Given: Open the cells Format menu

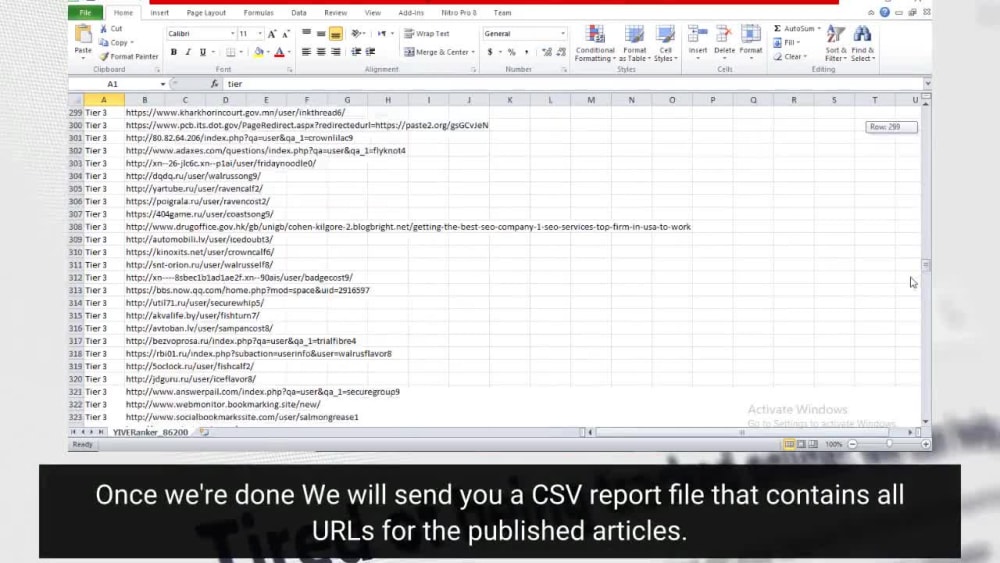Looking at the screenshot, I should coord(751,42).
